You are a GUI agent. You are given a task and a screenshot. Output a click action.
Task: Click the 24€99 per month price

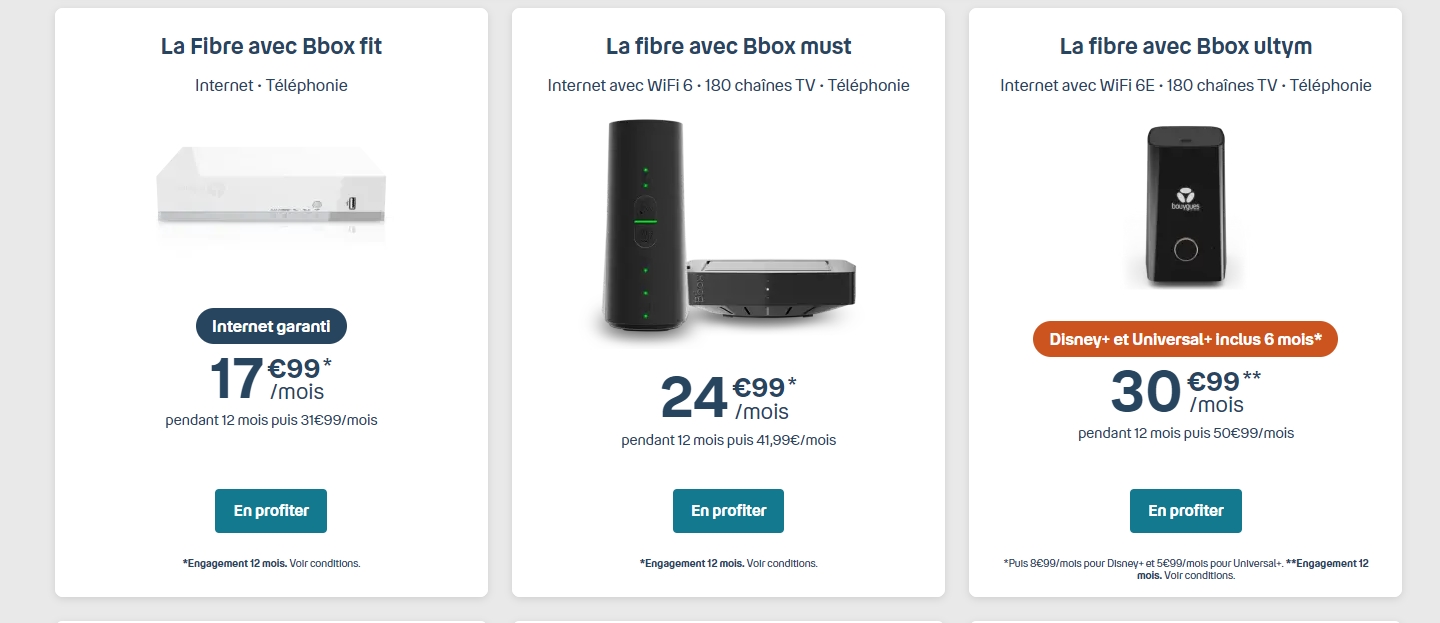click(x=728, y=397)
